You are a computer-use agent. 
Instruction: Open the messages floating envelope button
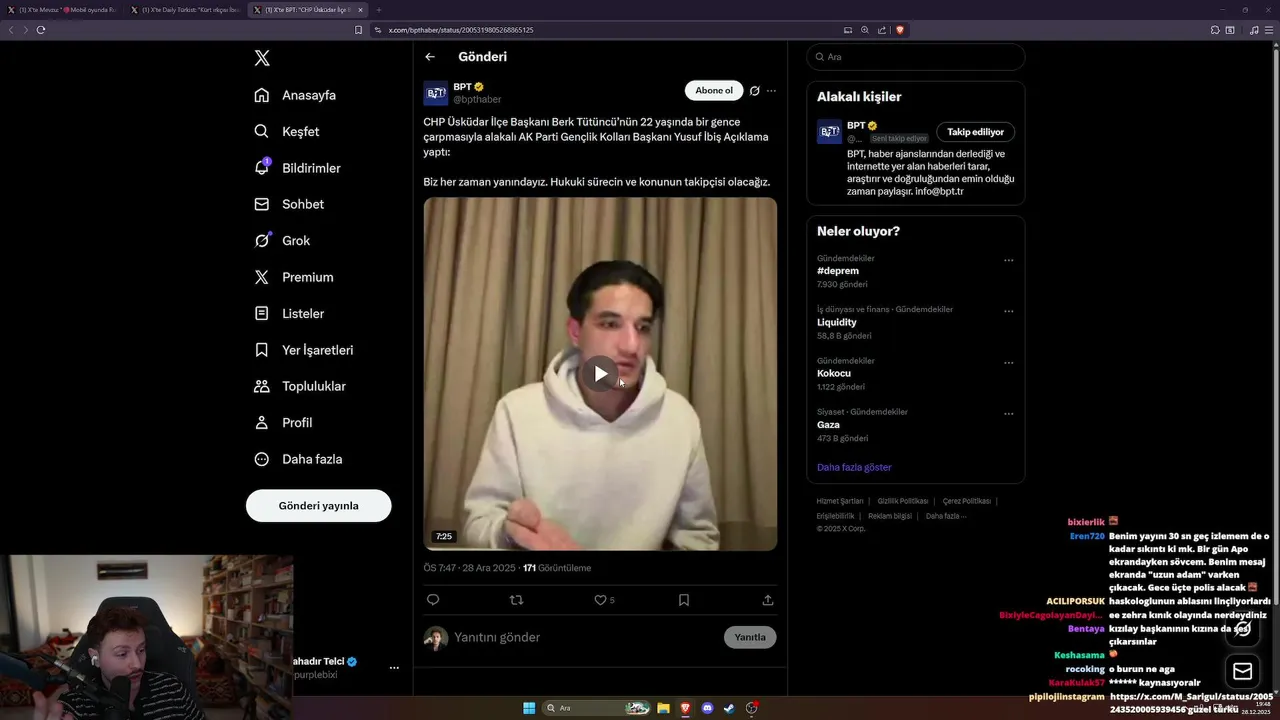point(1242,671)
